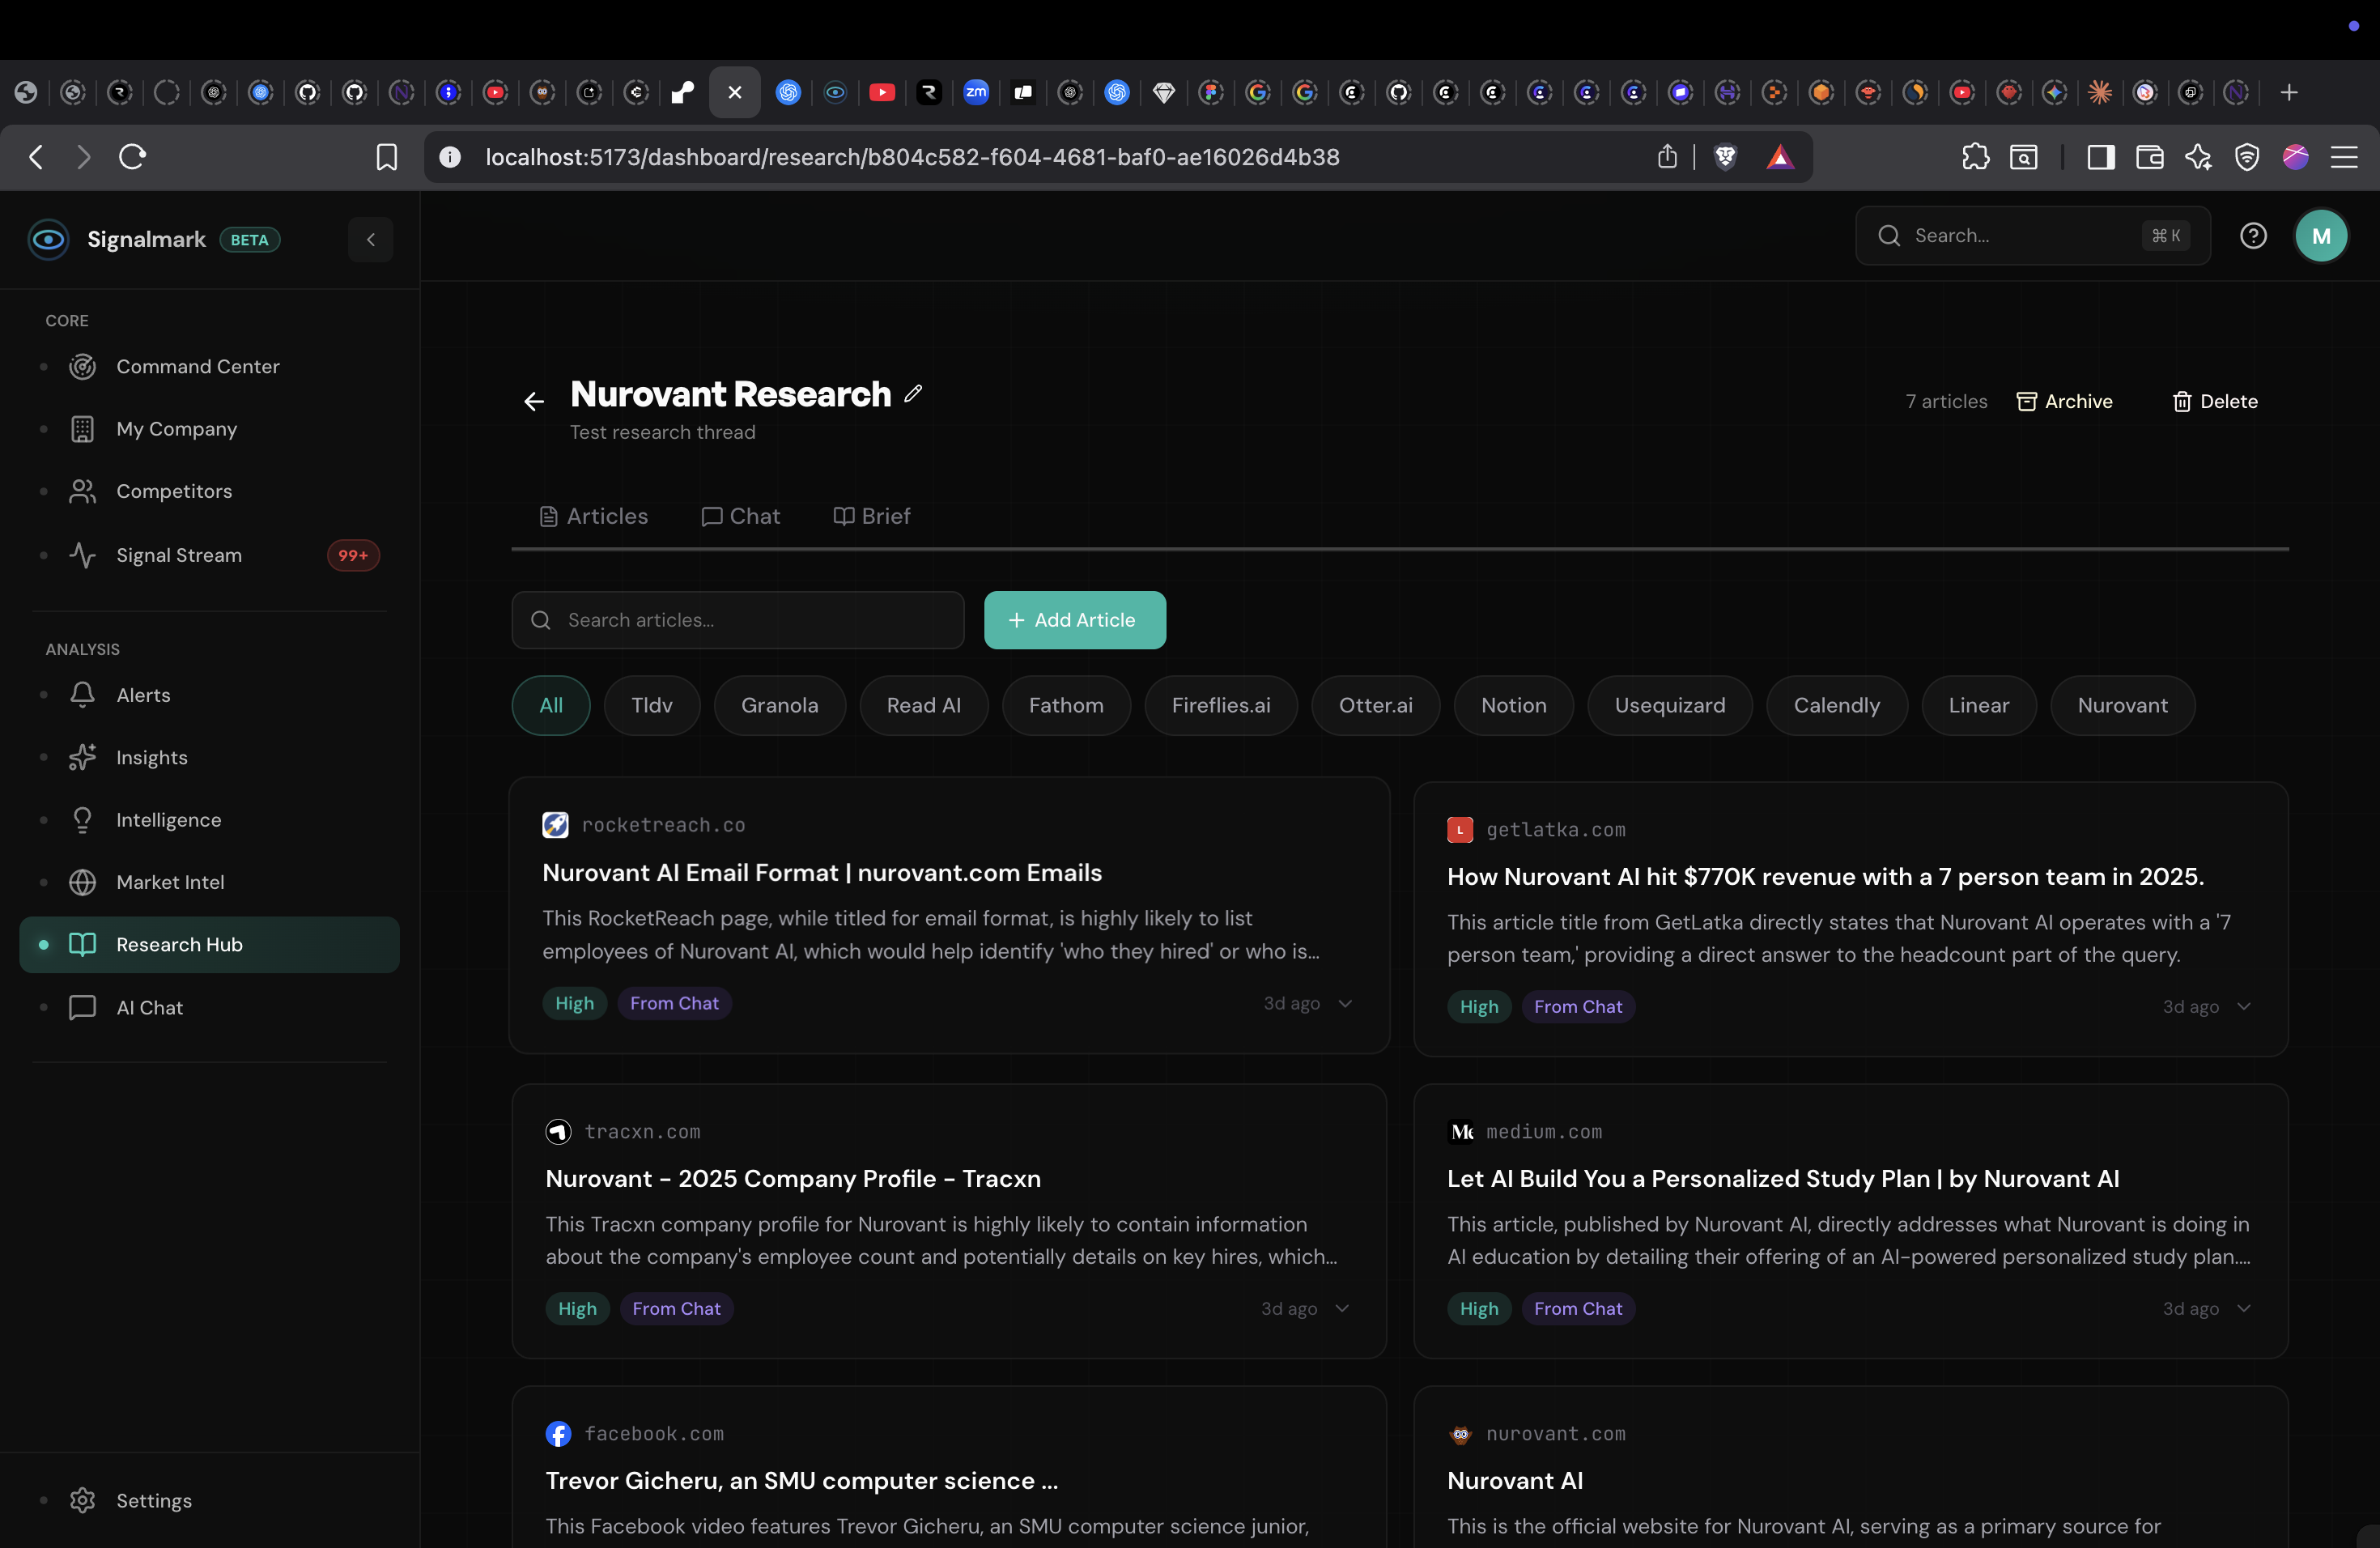Switch to the Chat tab
The width and height of the screenshot is (2380, 1548).
(740, 516)
